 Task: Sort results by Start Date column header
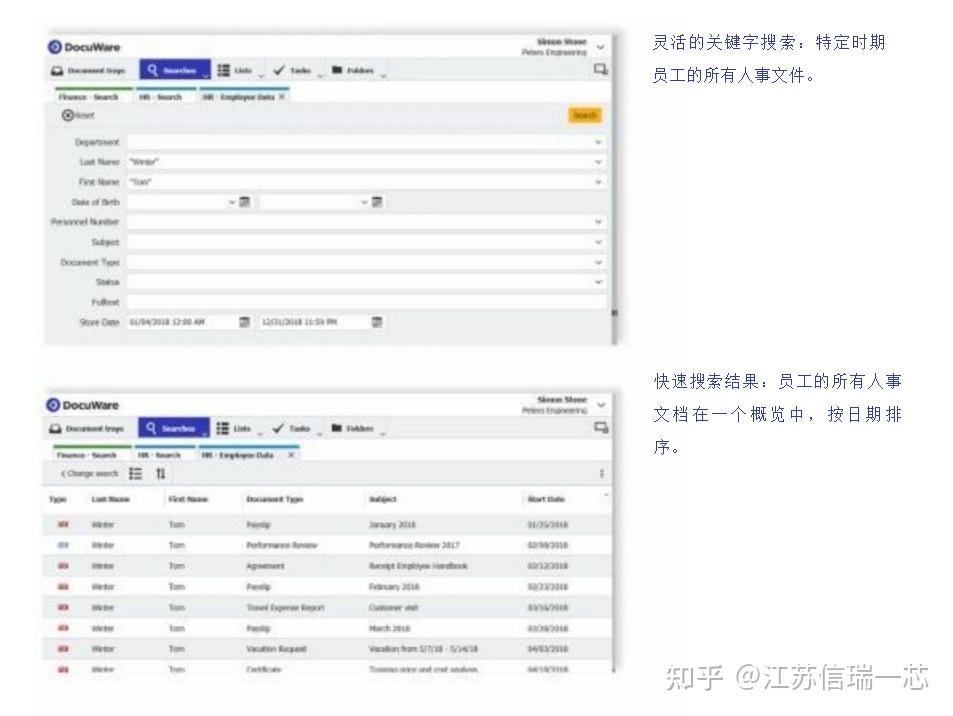pos(546,500)
